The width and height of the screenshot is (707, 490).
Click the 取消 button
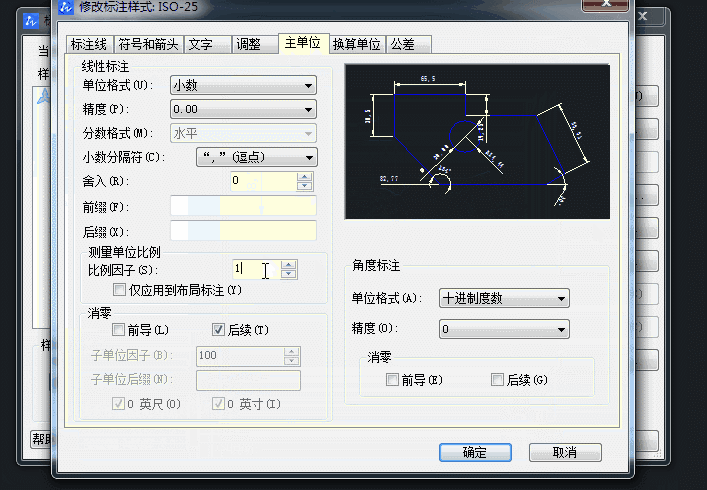click(x=565, y=452)
